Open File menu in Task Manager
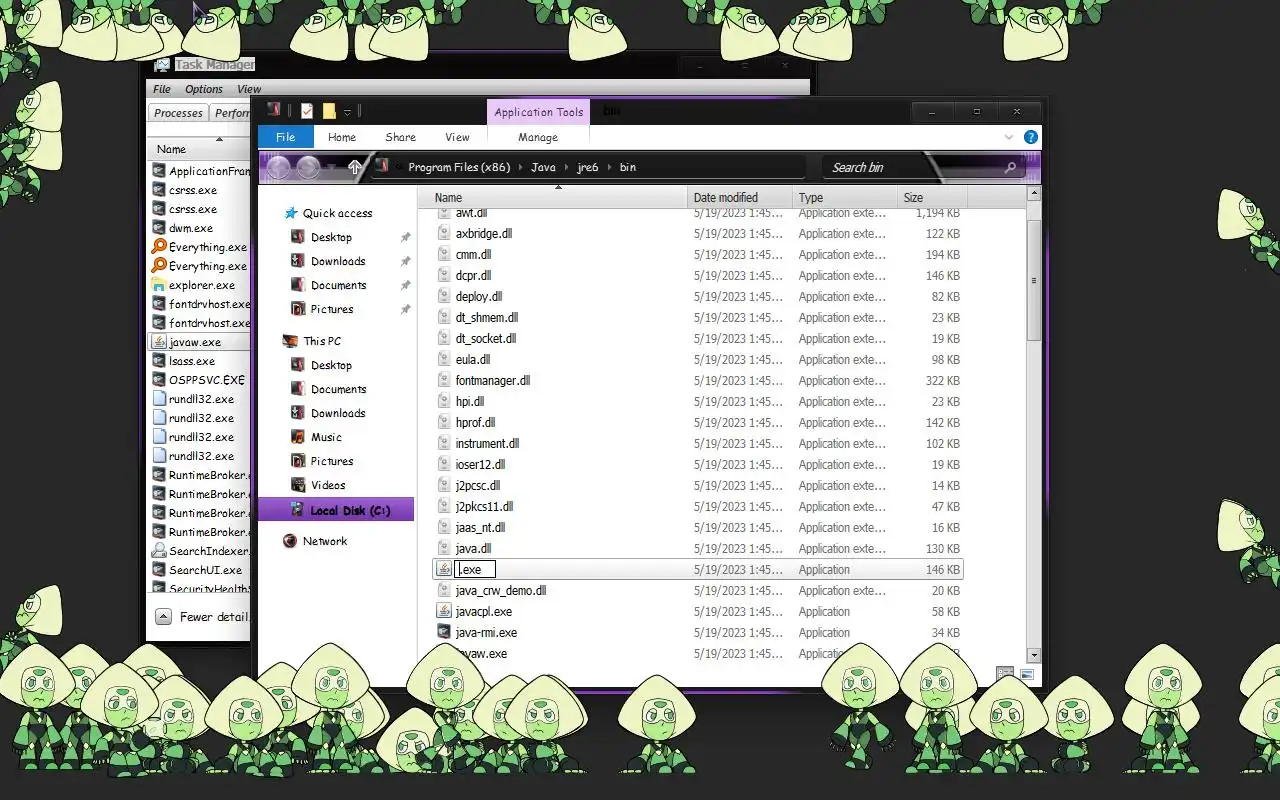Image resolution: width=1280 pixels, height=800 pixels. point(162,89)
